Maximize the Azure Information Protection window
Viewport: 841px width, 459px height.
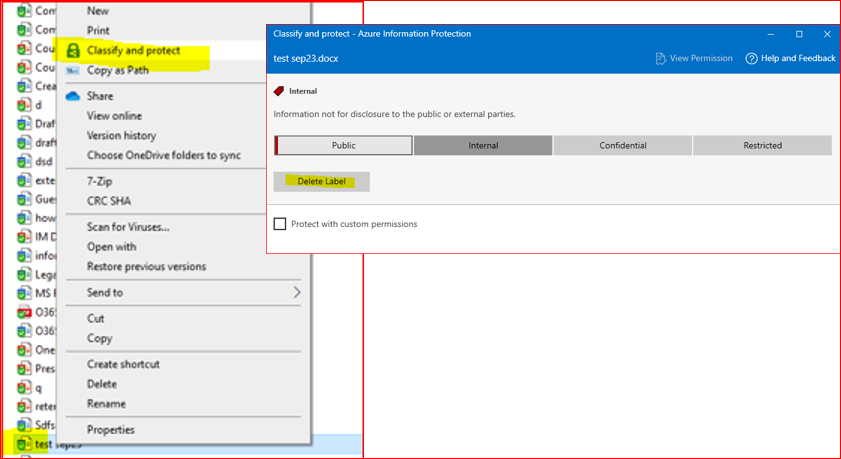point(799,34)
